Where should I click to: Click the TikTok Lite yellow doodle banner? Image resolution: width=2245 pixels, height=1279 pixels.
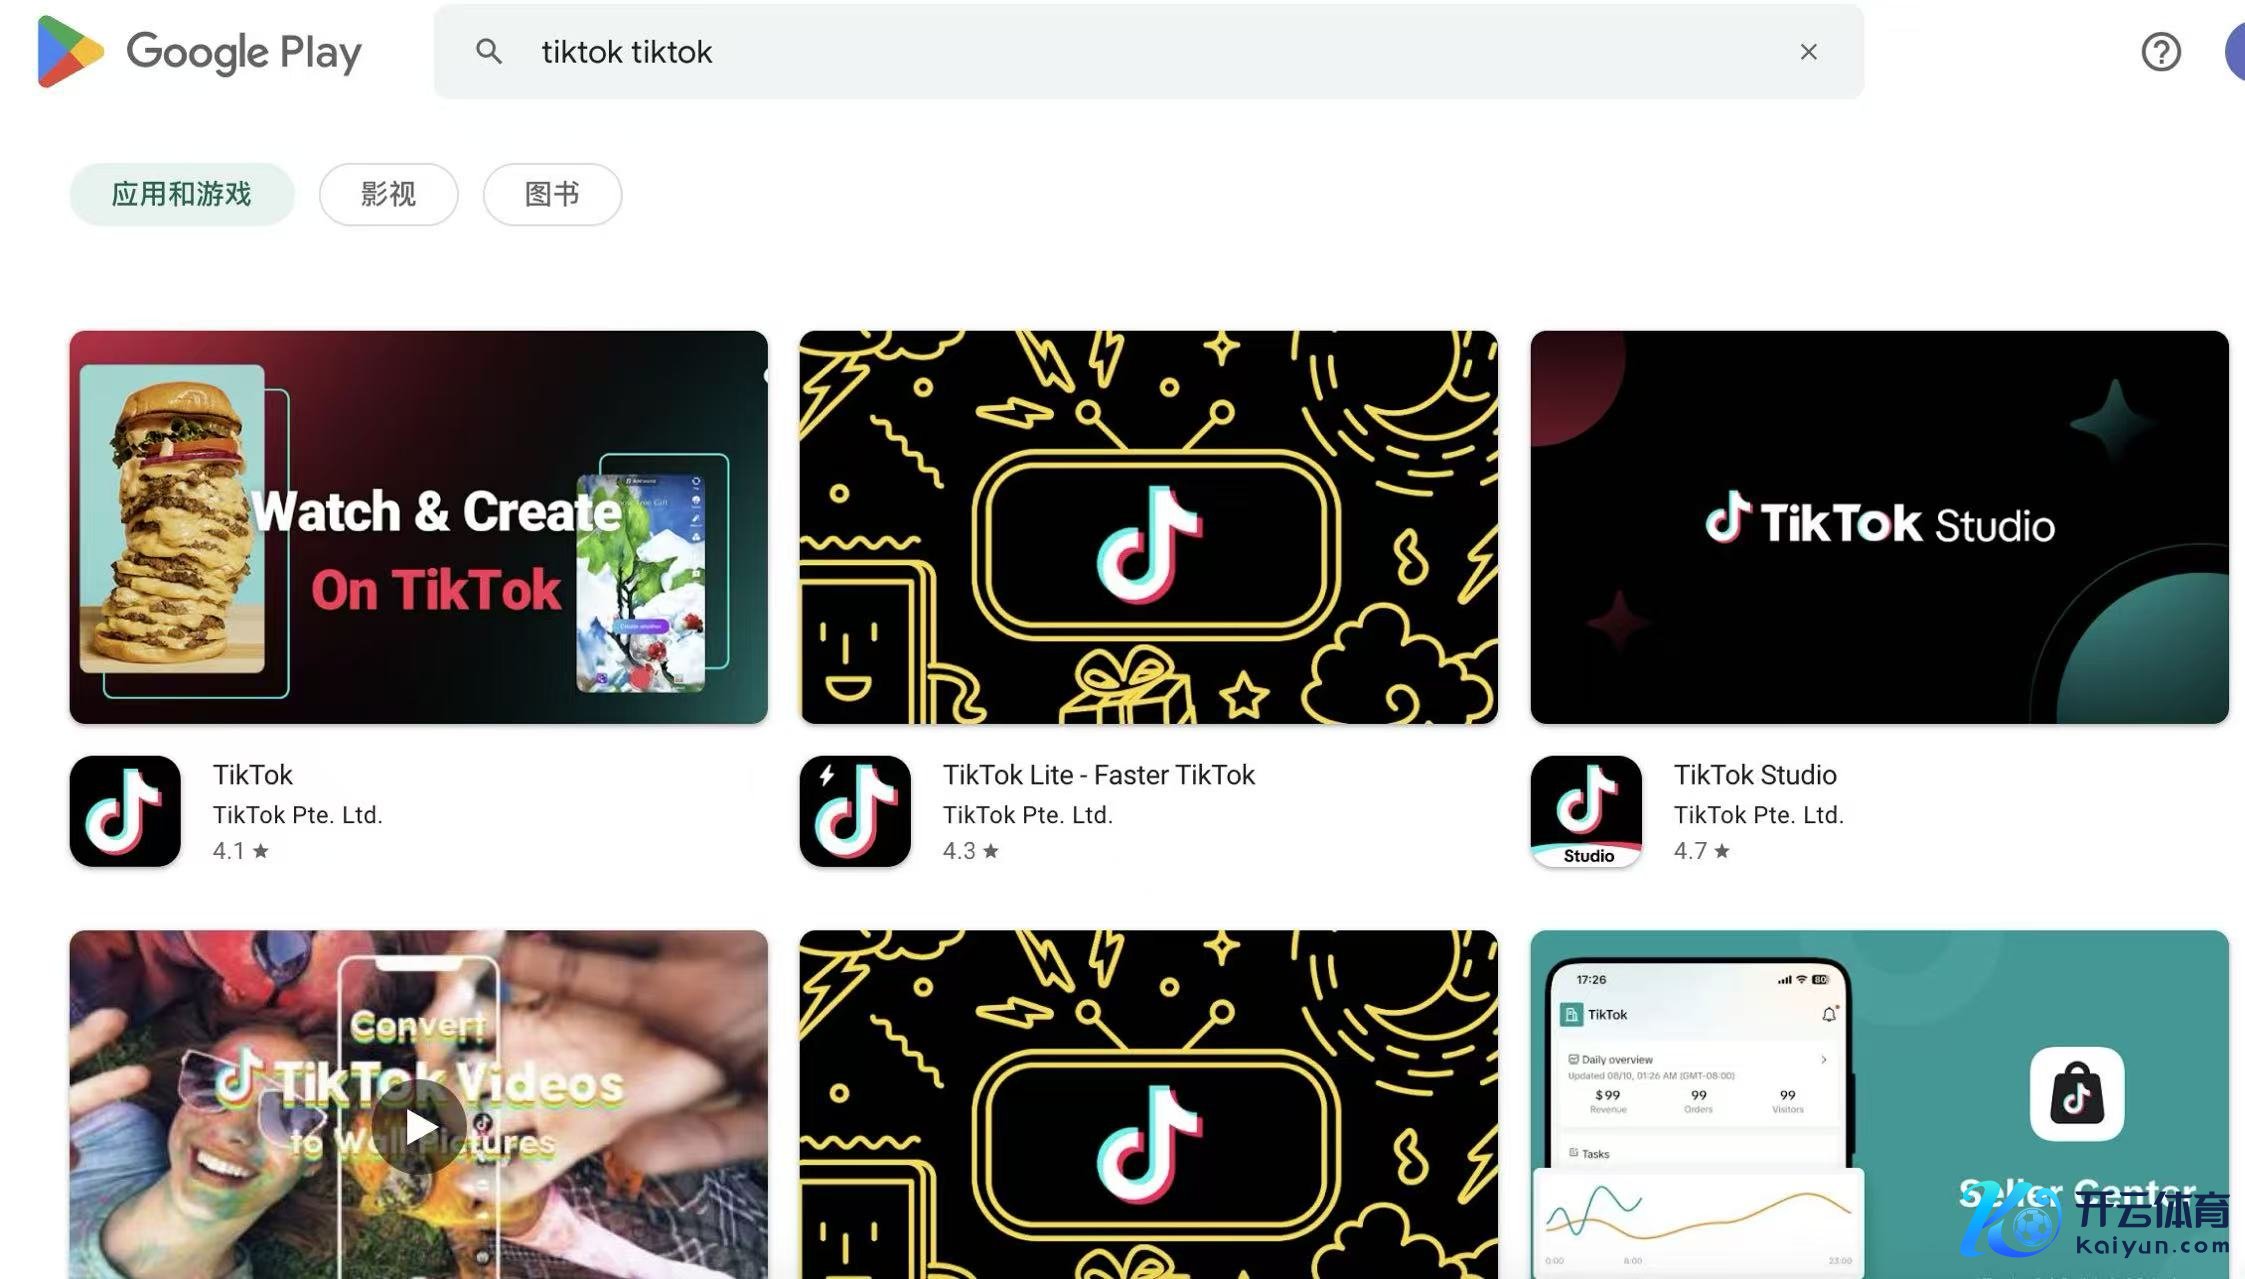point(1149,527)
